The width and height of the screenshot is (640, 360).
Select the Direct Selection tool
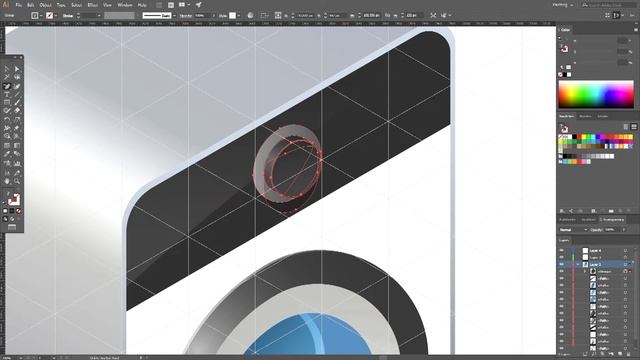point(17,69)
